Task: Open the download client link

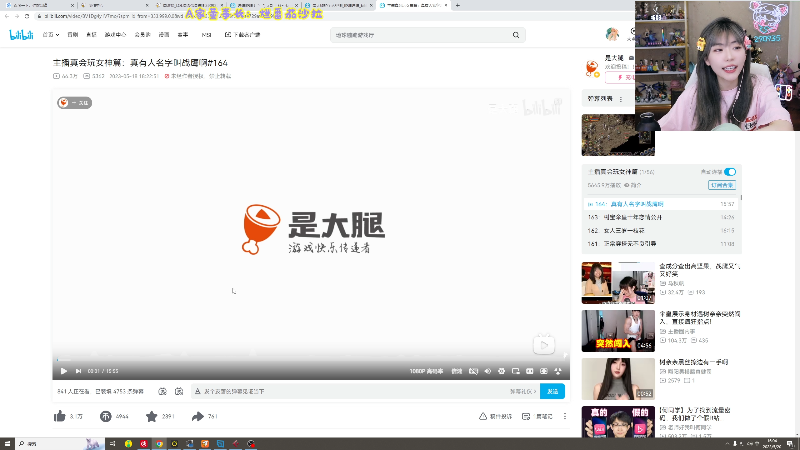Action: pos(242,35)
